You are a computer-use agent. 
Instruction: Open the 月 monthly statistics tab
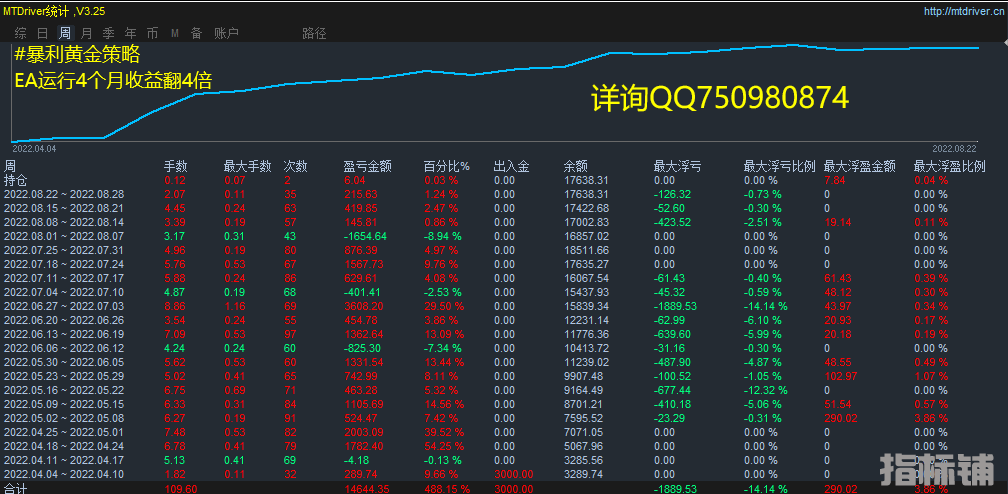point(87,33)
